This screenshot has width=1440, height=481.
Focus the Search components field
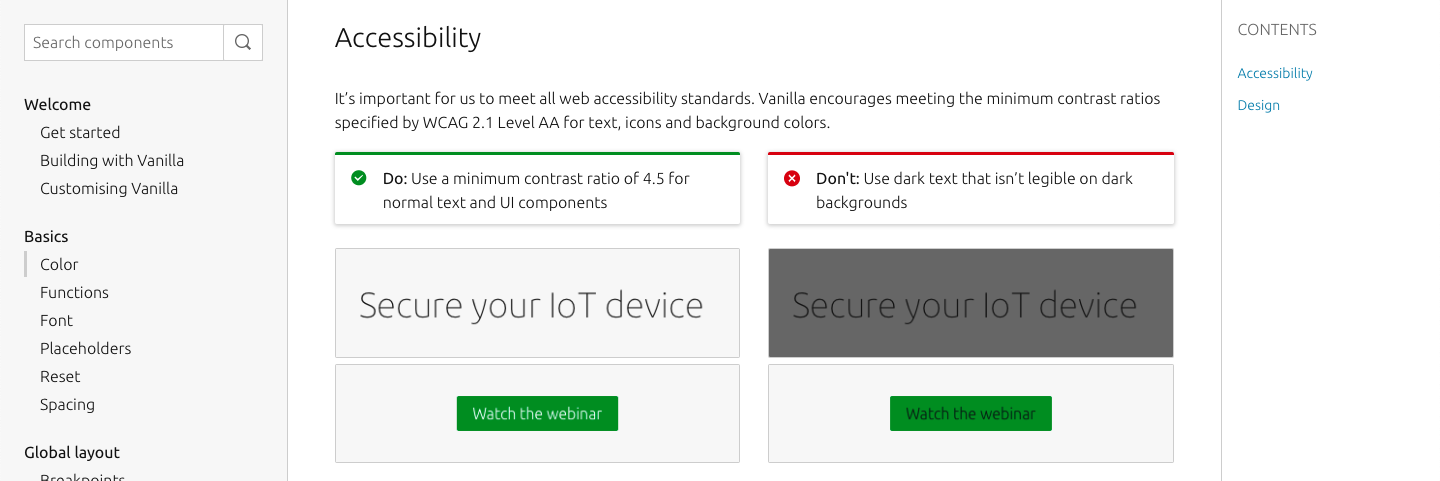point(124,42)
